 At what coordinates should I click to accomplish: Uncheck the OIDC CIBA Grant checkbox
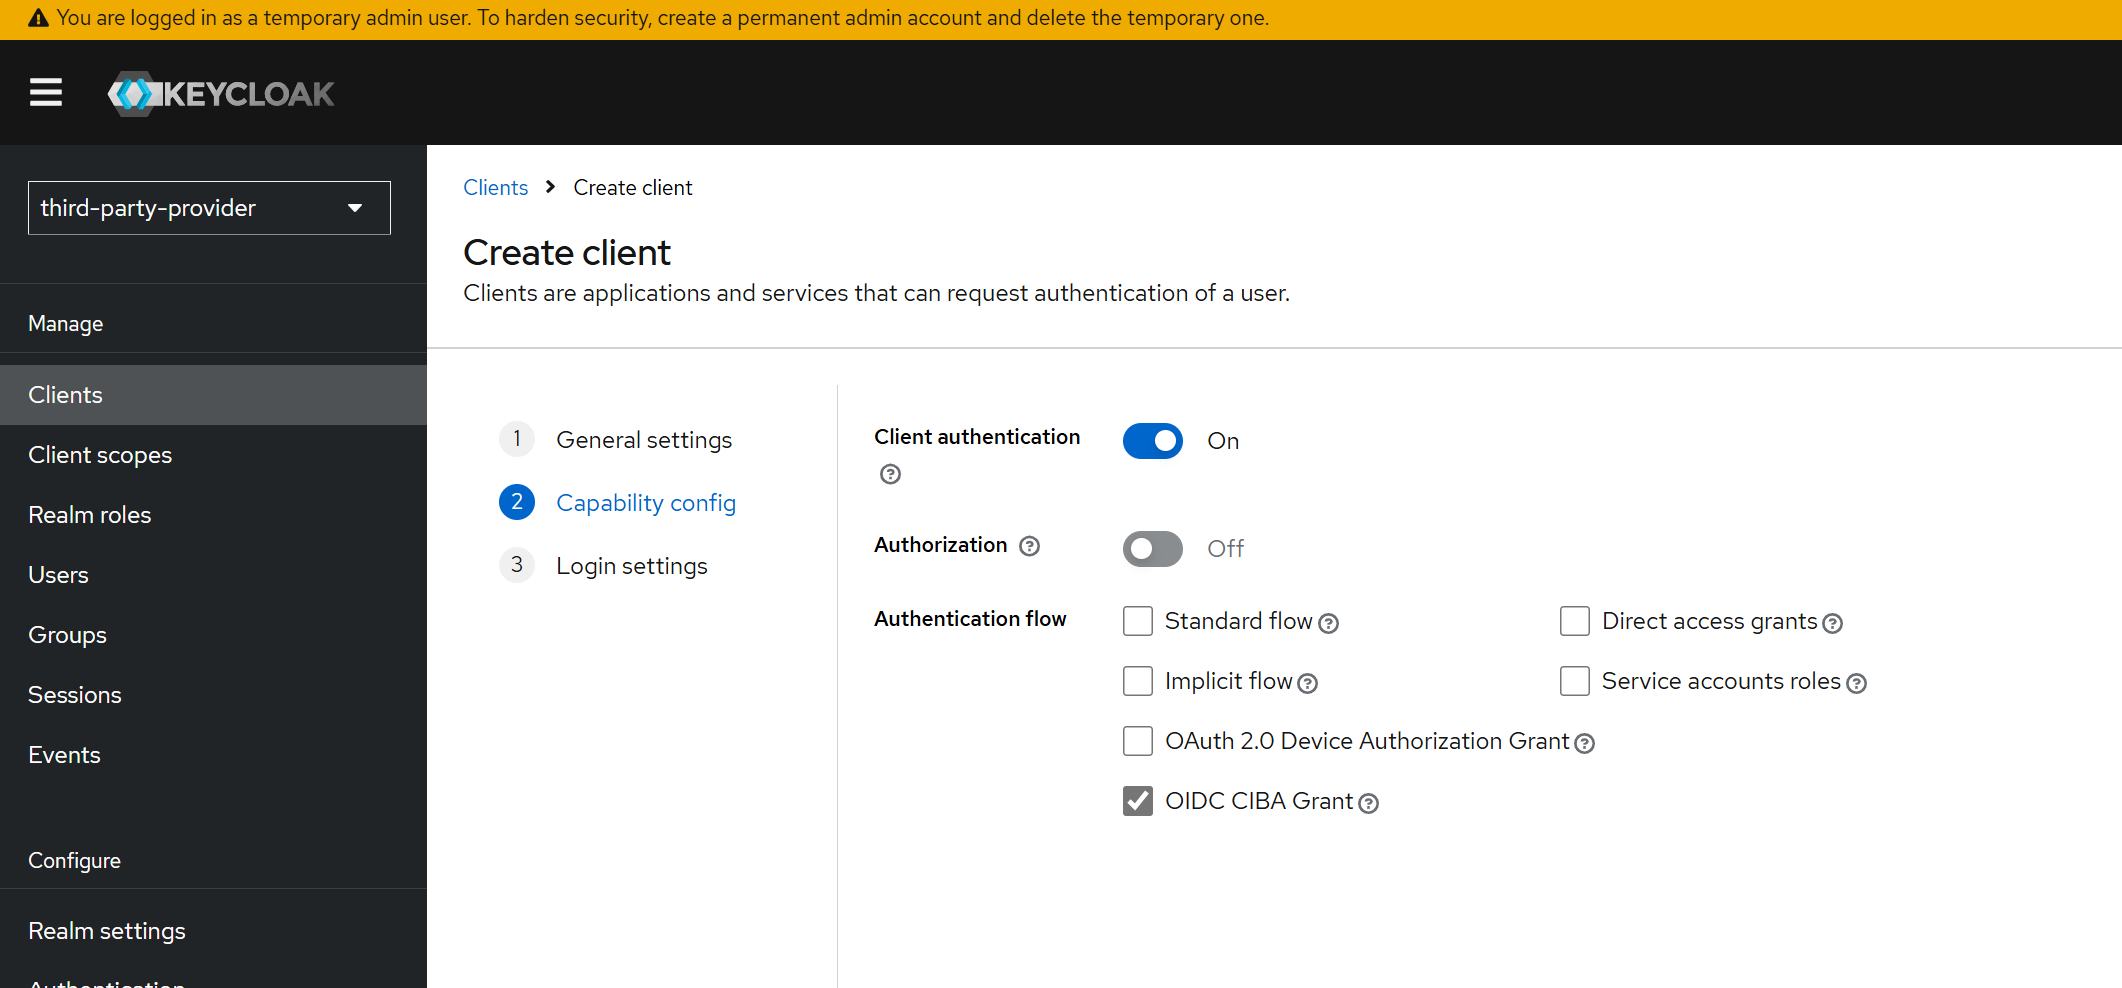click(x=1138, y=801)
